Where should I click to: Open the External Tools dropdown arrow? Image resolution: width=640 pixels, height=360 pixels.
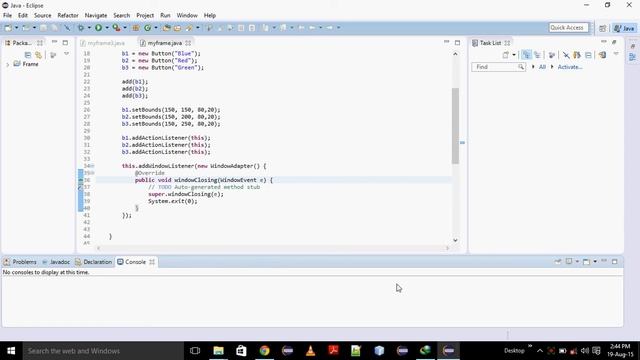125,28
